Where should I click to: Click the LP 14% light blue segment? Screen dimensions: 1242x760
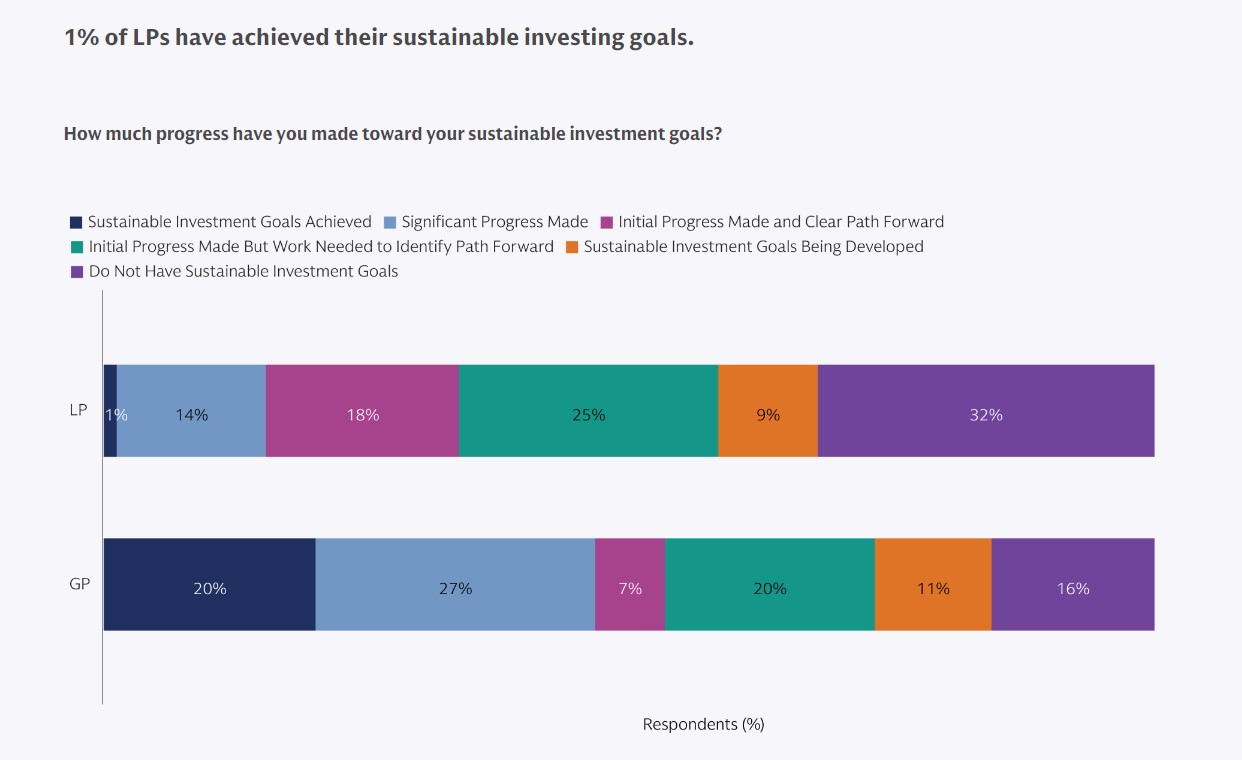(191, 411)
